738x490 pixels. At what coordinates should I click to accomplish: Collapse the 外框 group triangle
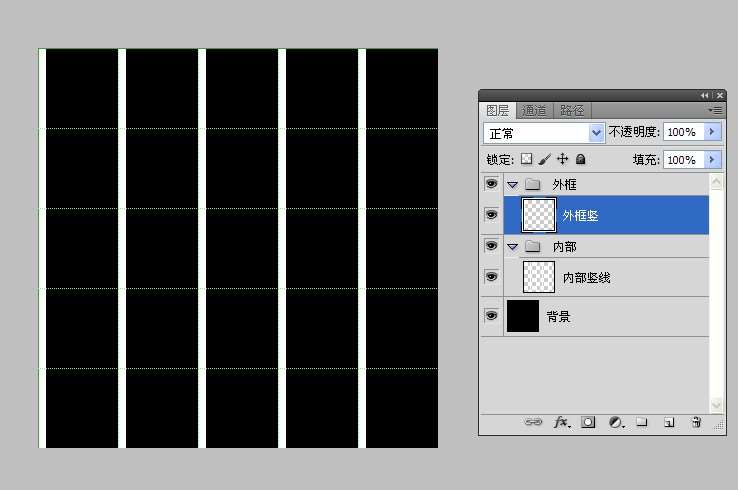pyautogui.click(x=512, y=185)
